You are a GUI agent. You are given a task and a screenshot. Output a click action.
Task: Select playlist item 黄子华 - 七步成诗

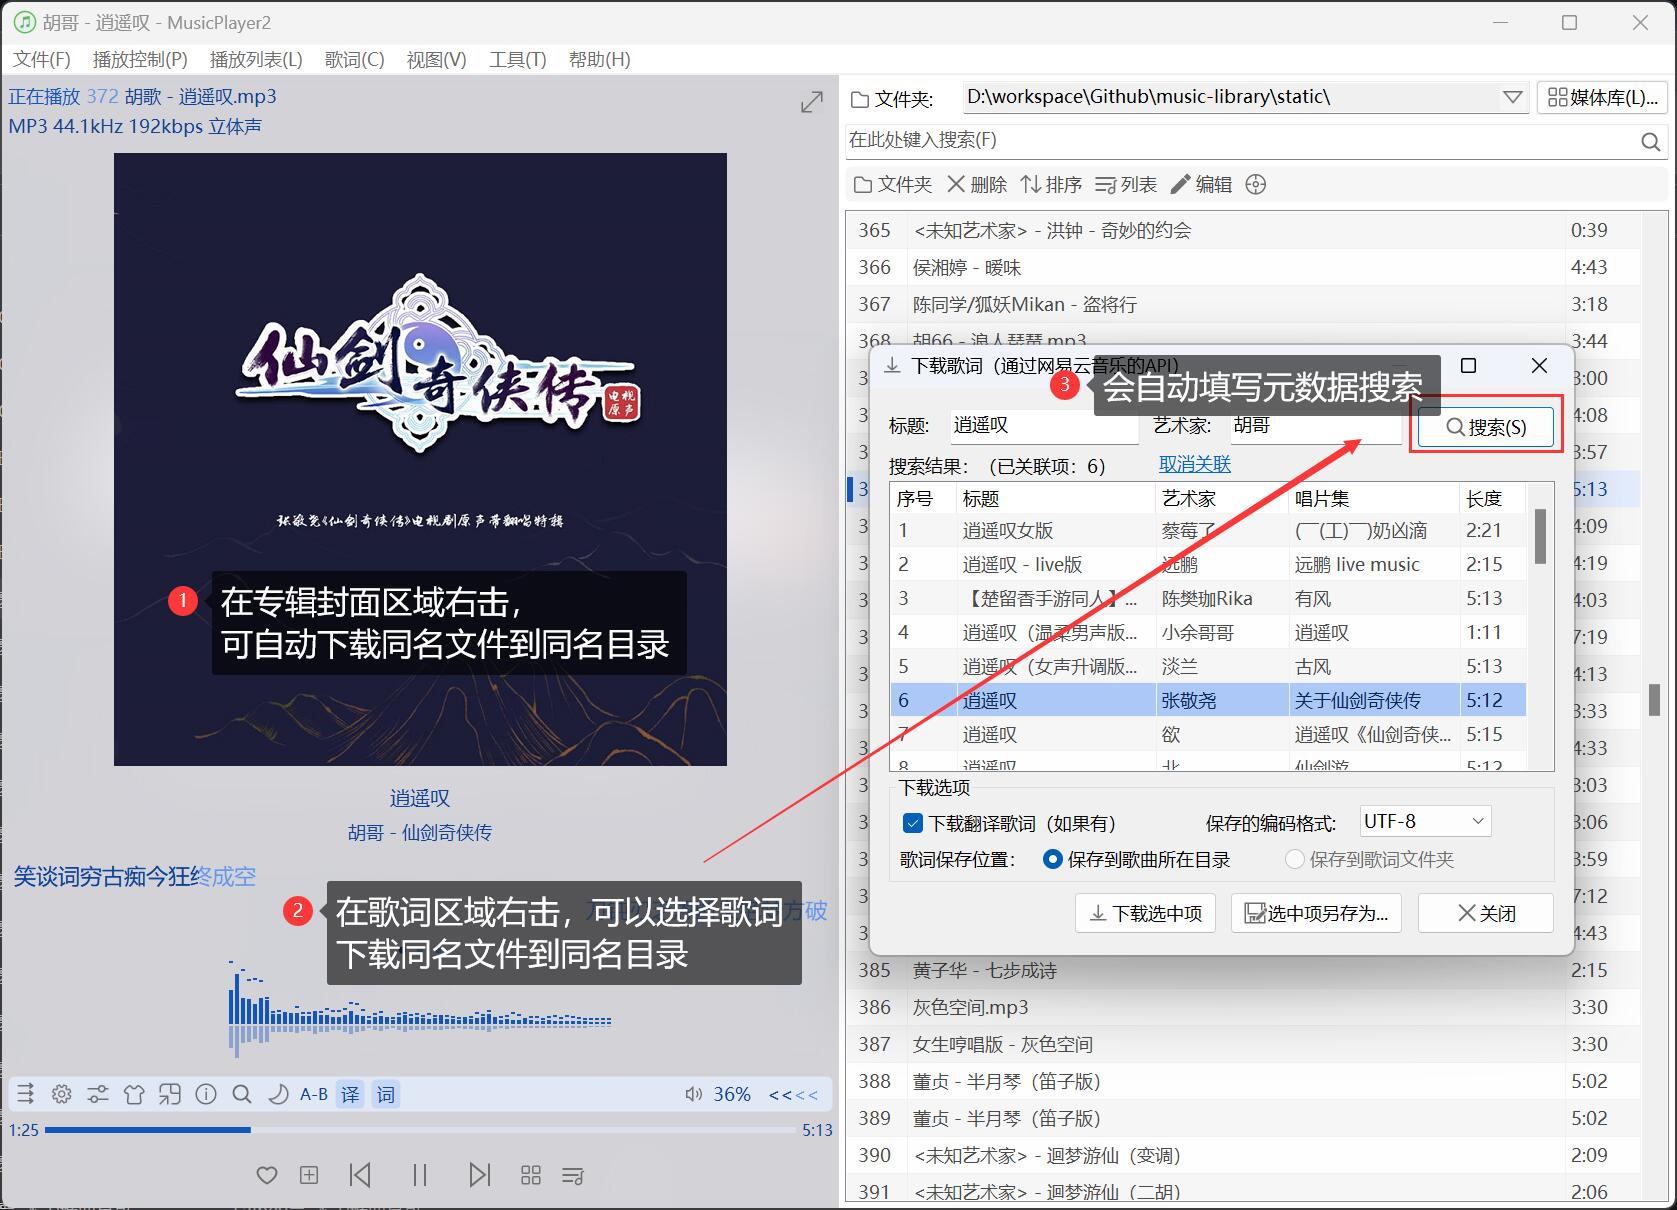pos(1242,970)
